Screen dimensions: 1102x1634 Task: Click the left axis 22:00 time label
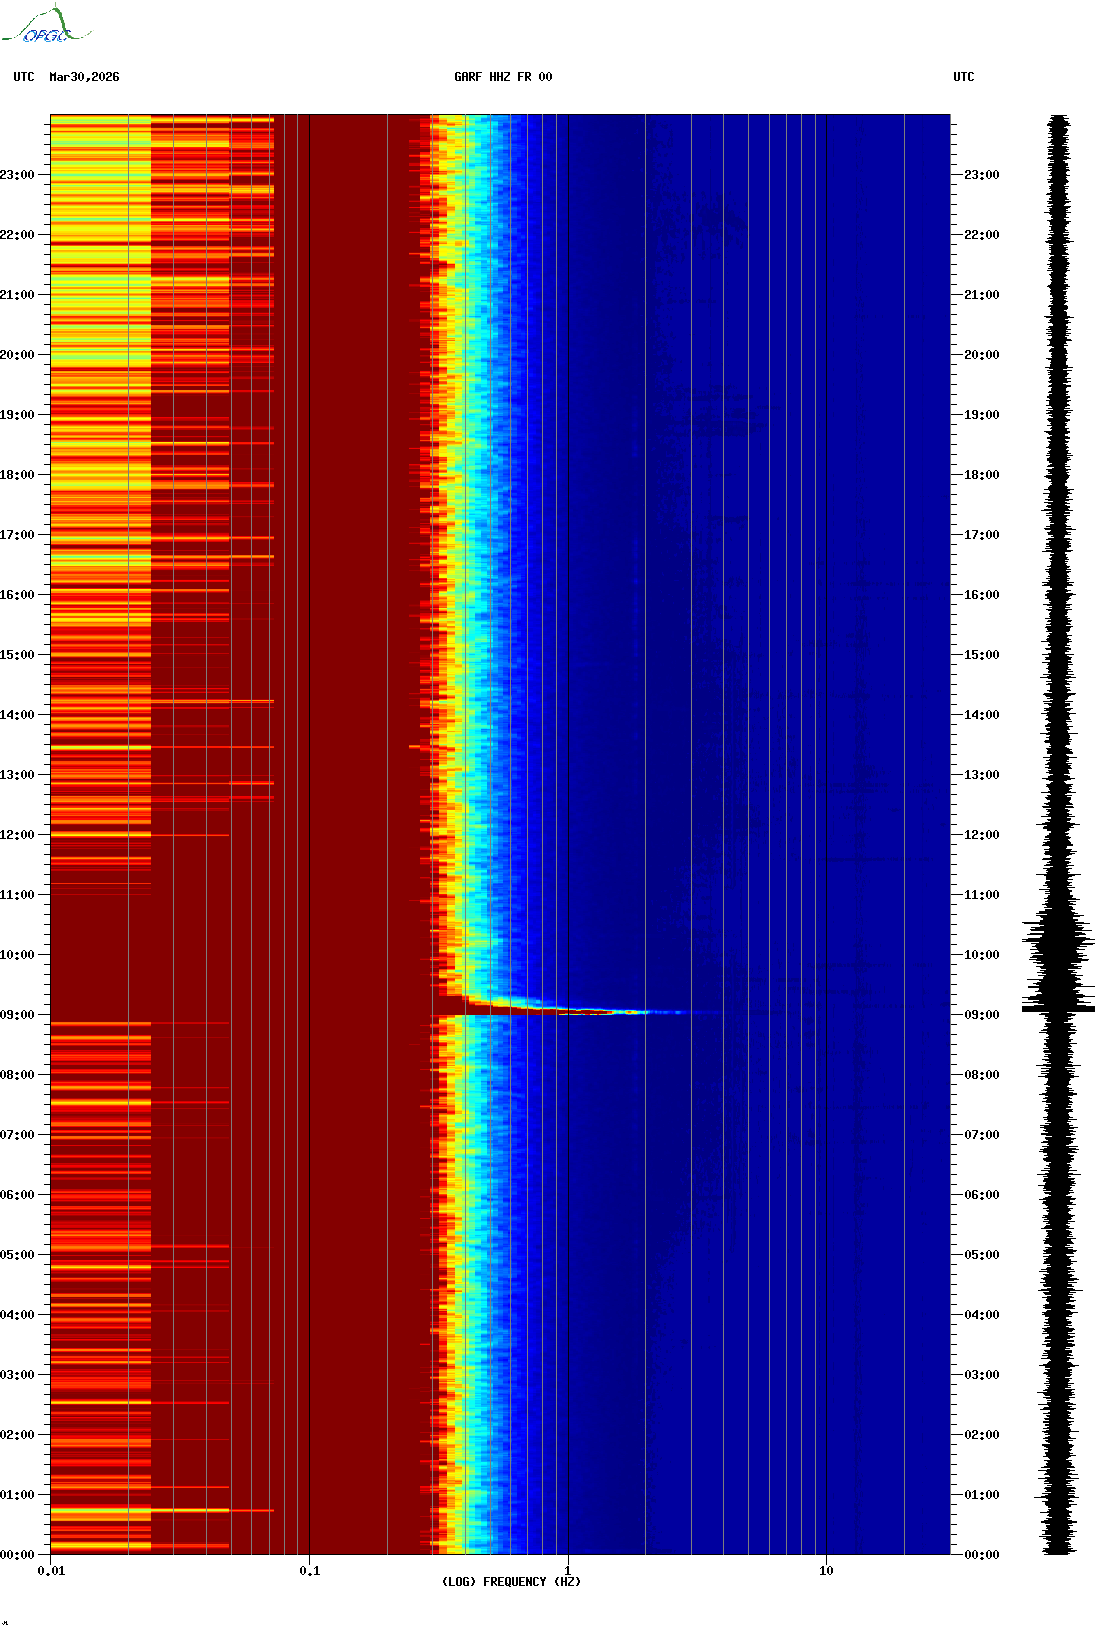(x=17, y=235)
